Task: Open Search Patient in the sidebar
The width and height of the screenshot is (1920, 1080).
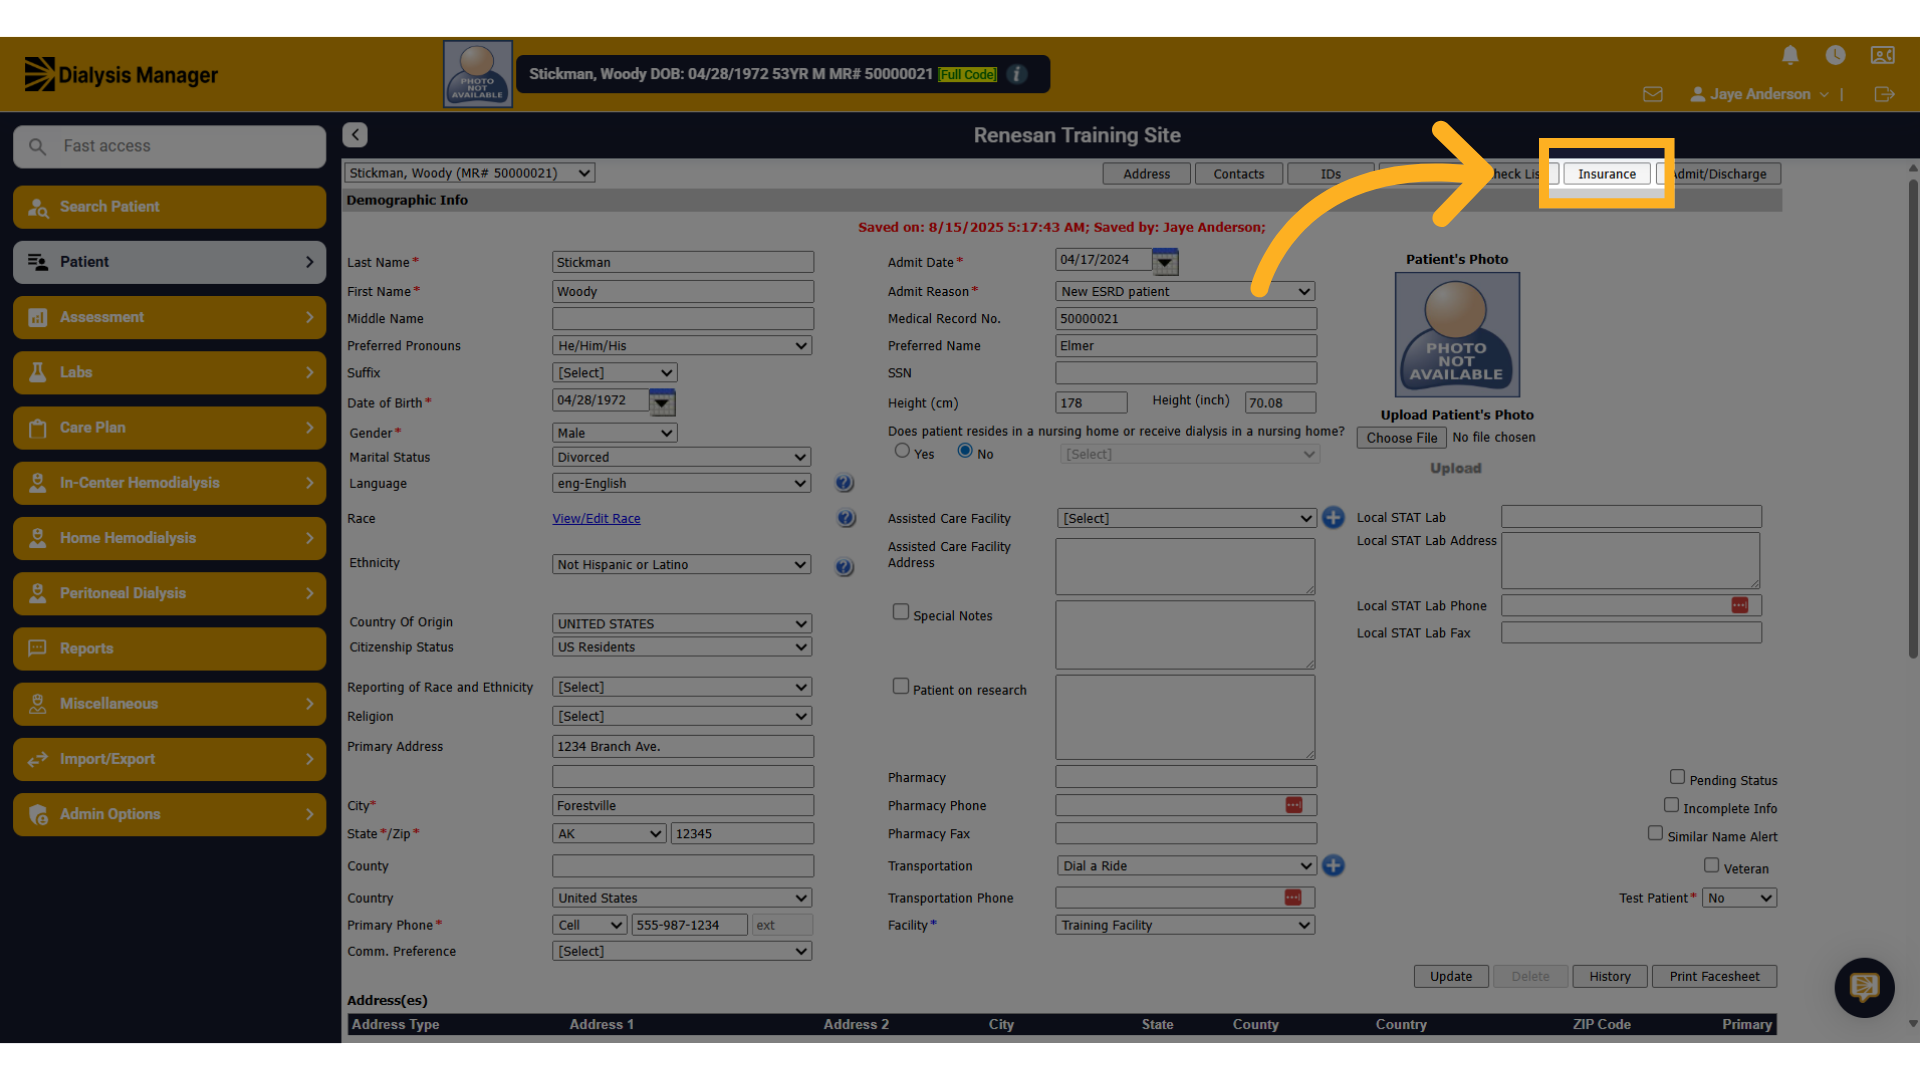Action: pos(170,207)
